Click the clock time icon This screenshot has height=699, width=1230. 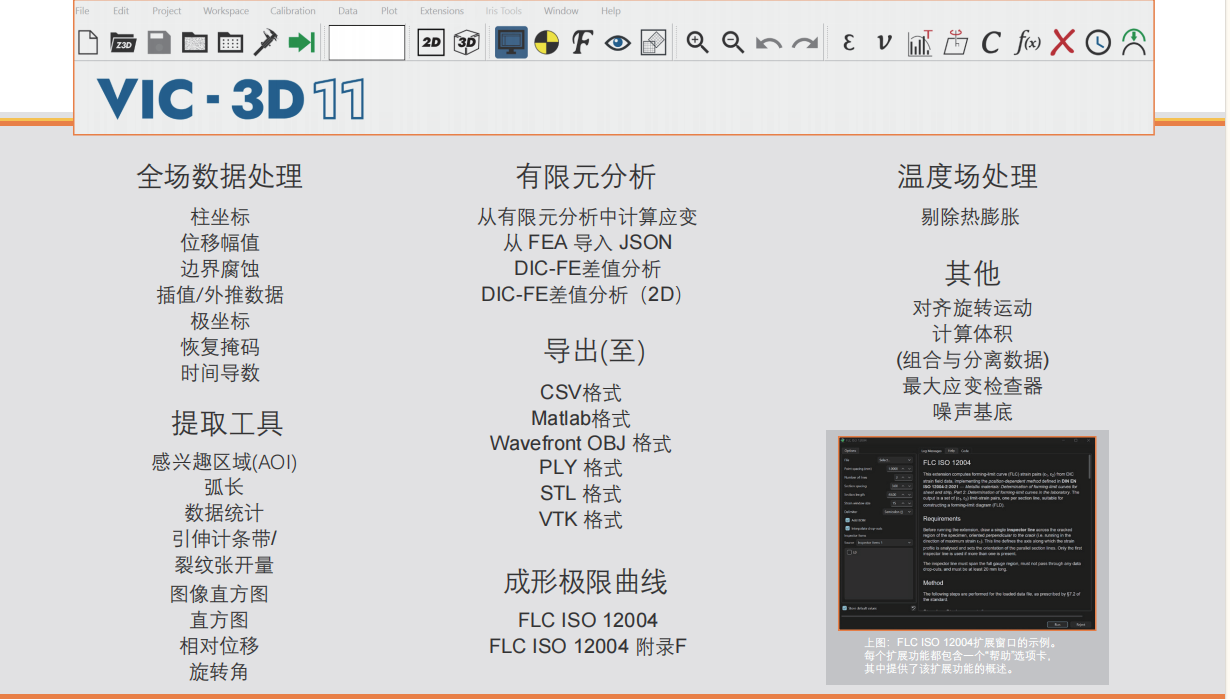point(1098,43)
